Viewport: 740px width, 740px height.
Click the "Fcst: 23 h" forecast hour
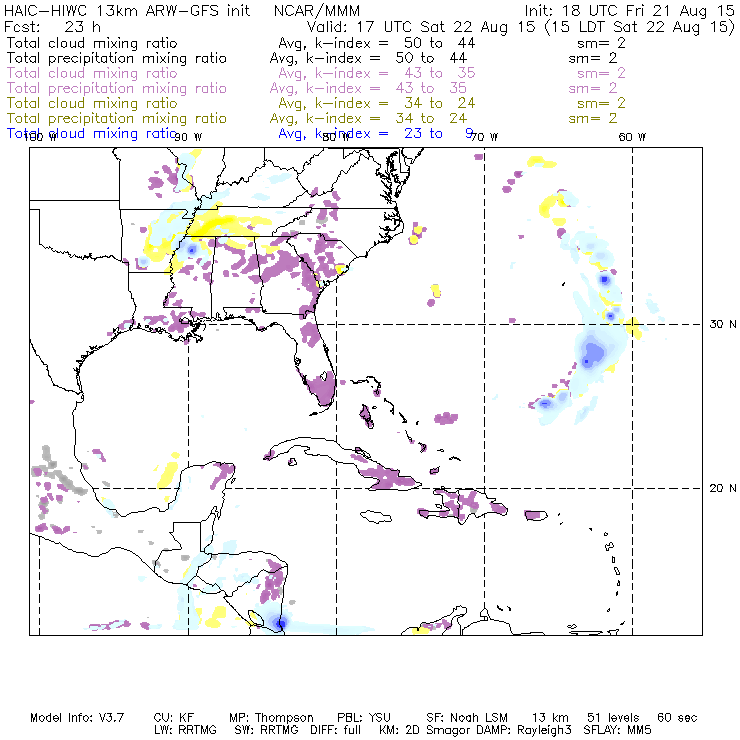pyautogui.click(x=52, y=26)
